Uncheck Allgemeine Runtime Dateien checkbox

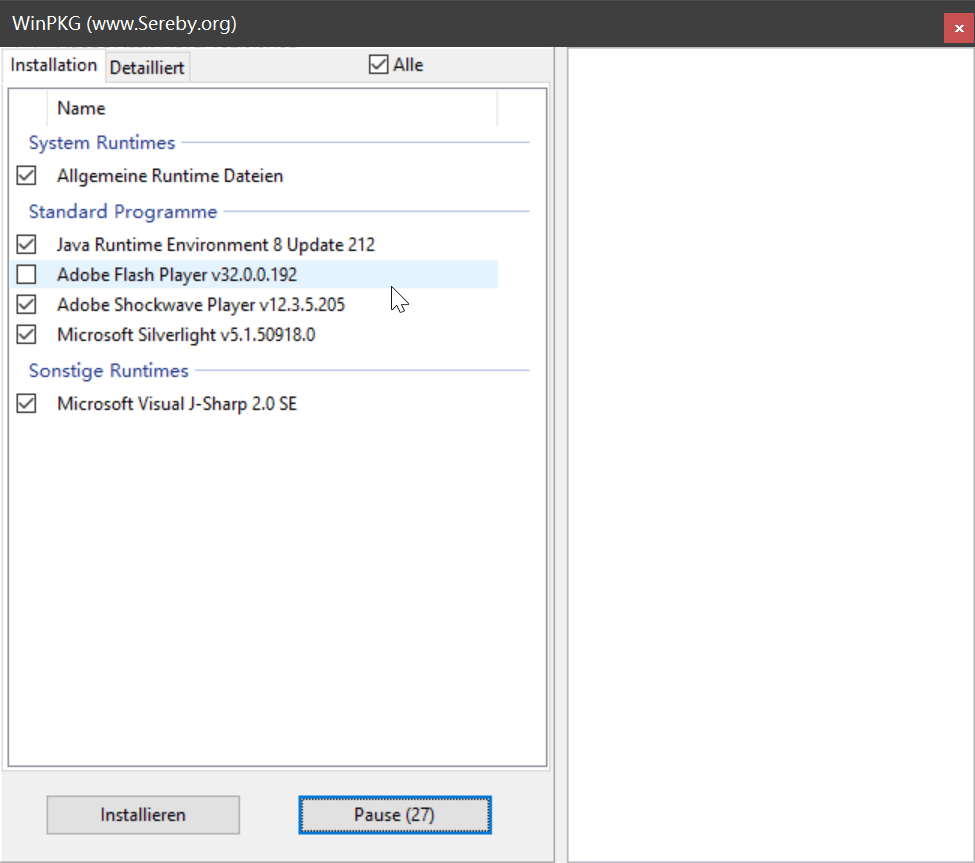pyautogui.click(x=26, y=175)
